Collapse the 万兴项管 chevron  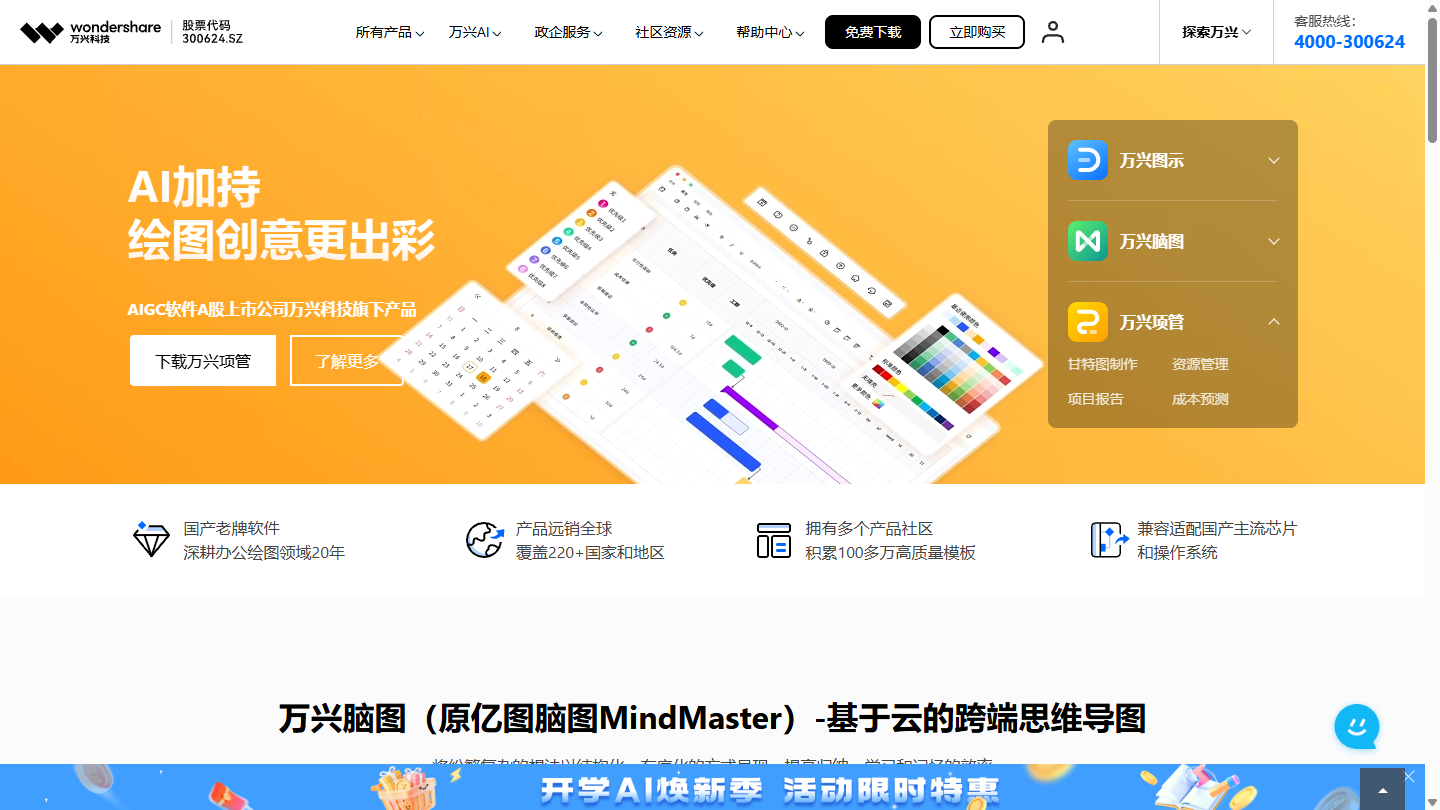(1274, 321)
